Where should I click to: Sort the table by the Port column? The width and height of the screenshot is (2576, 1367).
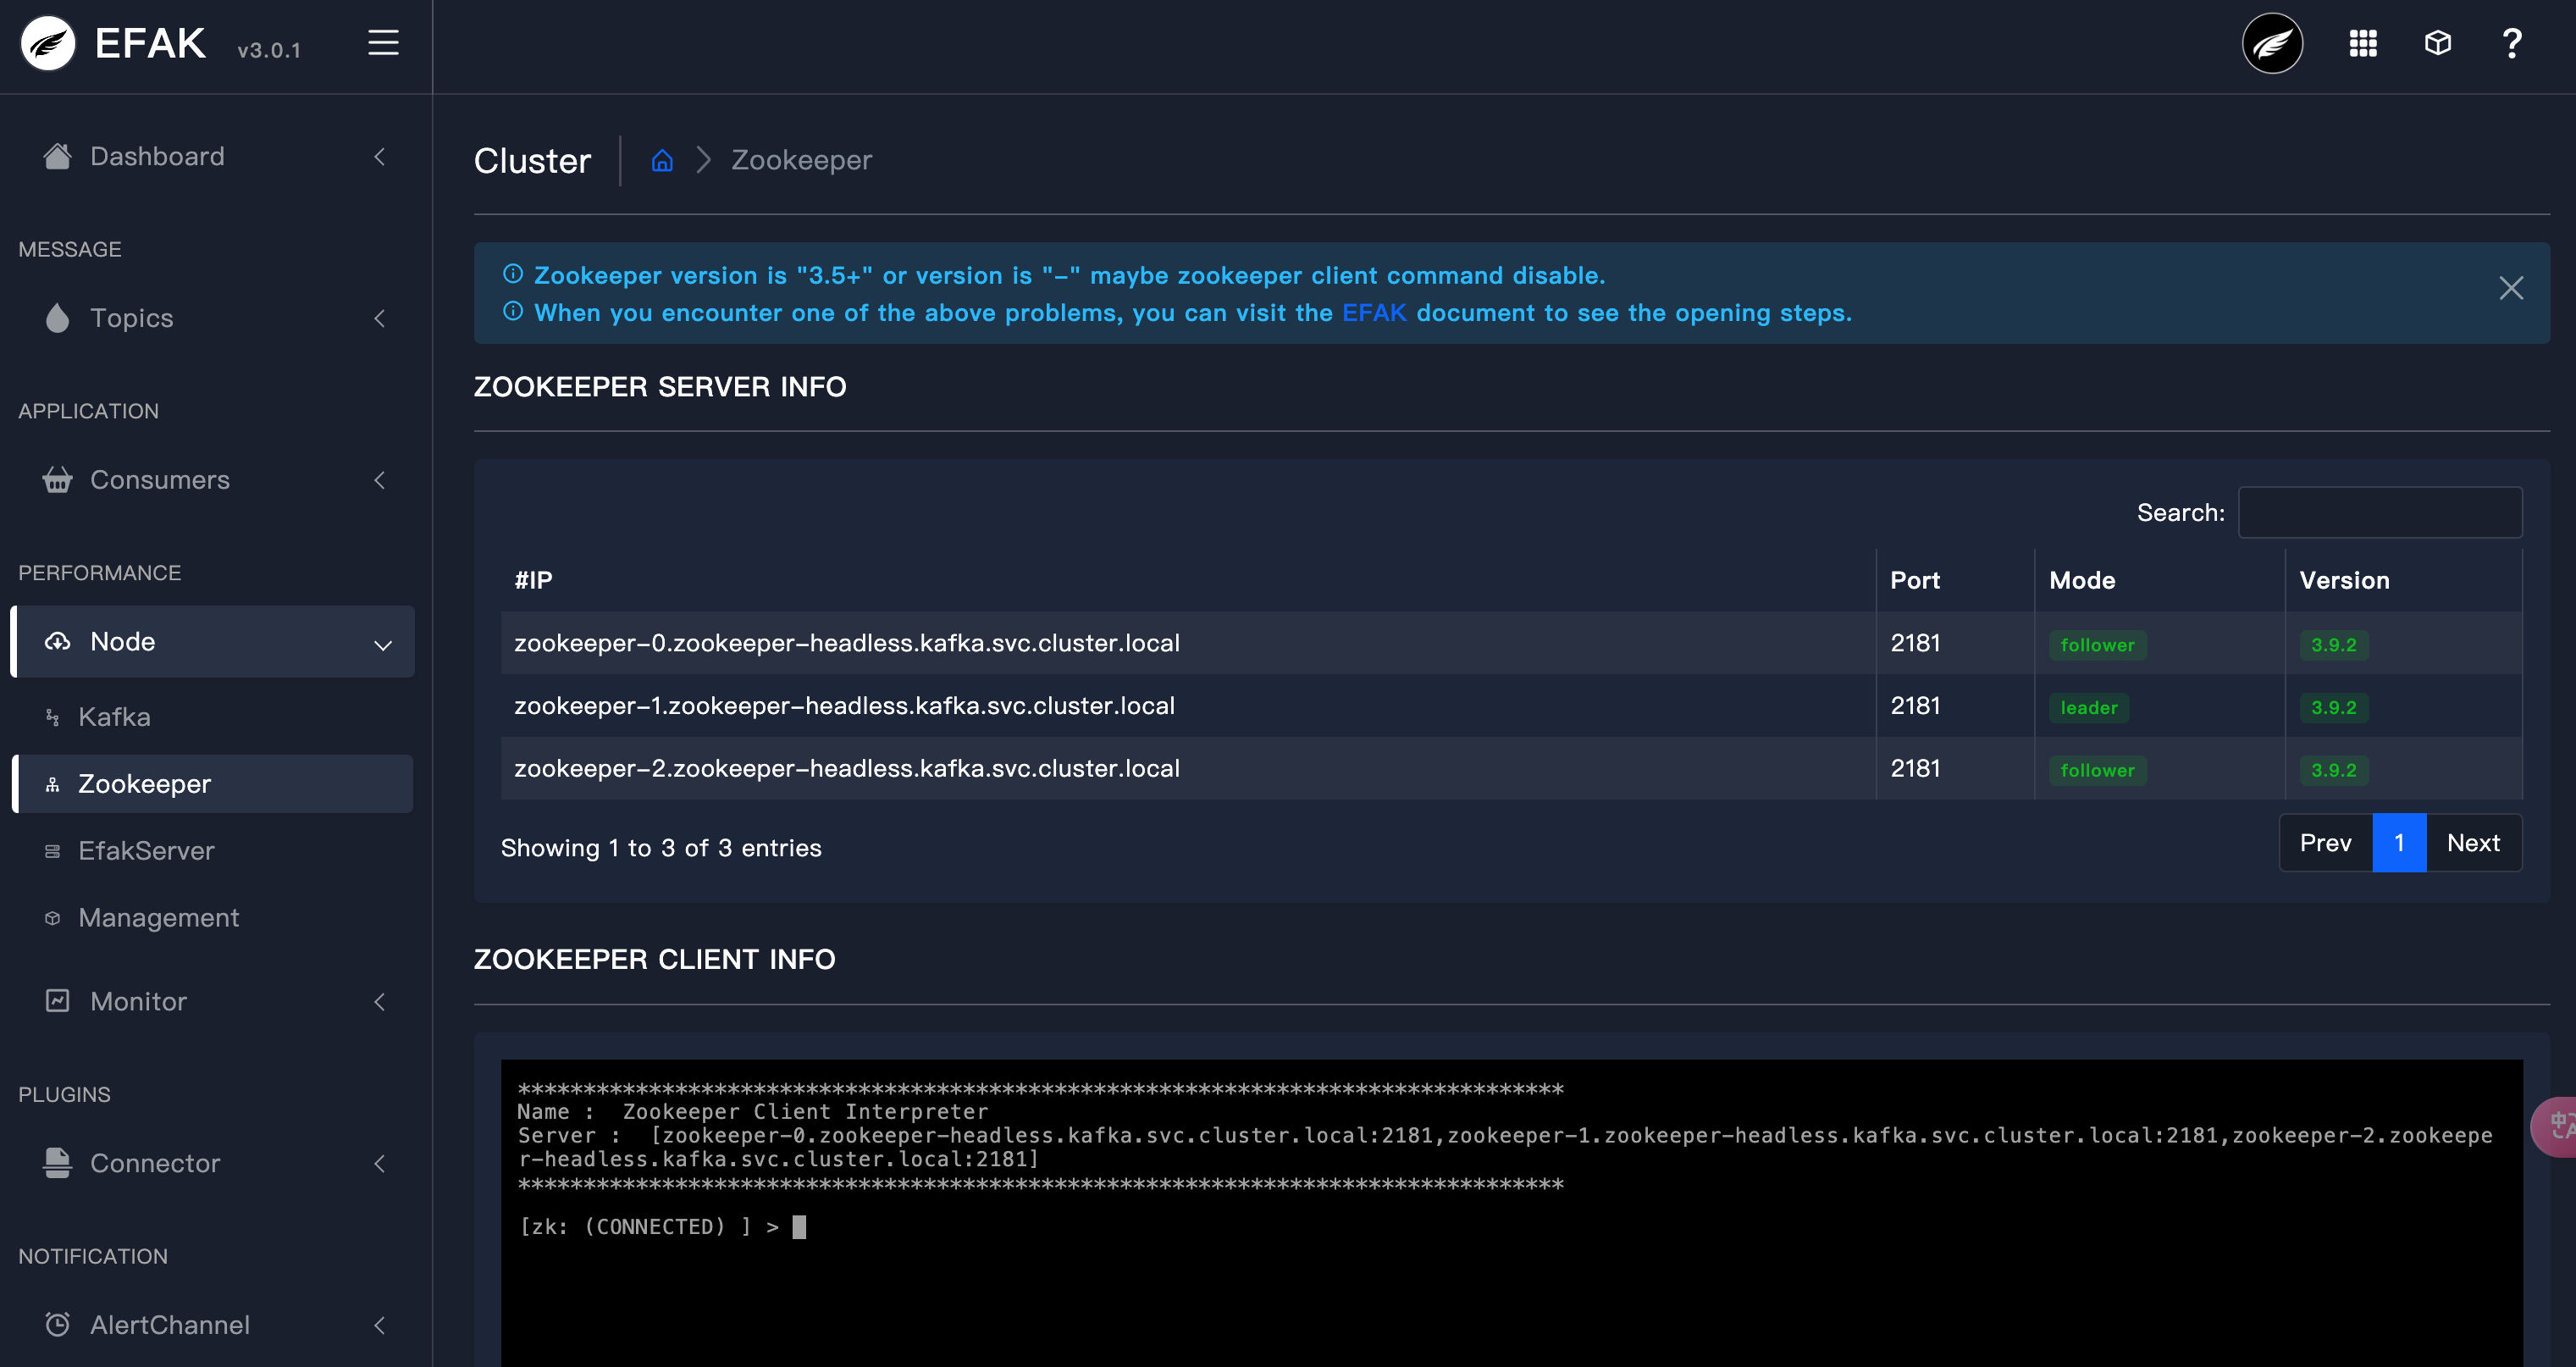(x=1955, y=580)
